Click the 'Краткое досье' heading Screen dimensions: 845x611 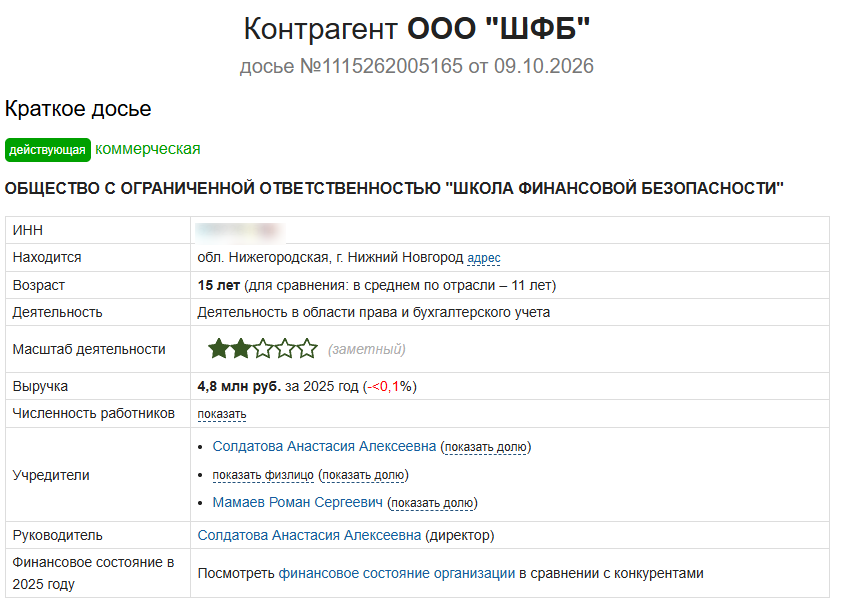tap(78, 109)
